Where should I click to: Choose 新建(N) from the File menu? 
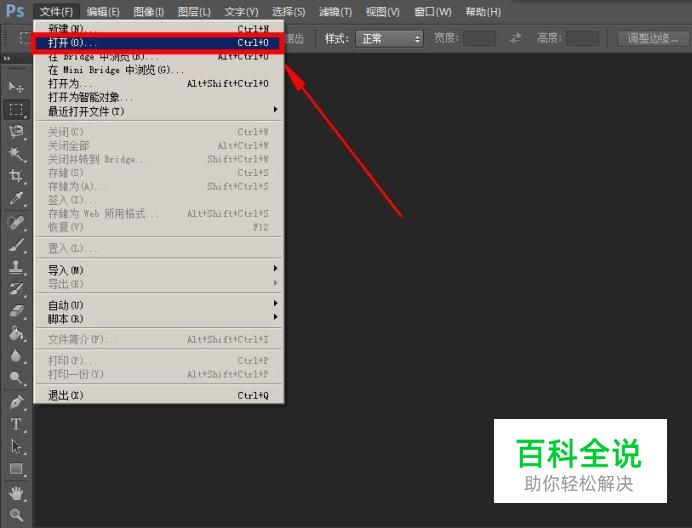click(x=158, y=29)
